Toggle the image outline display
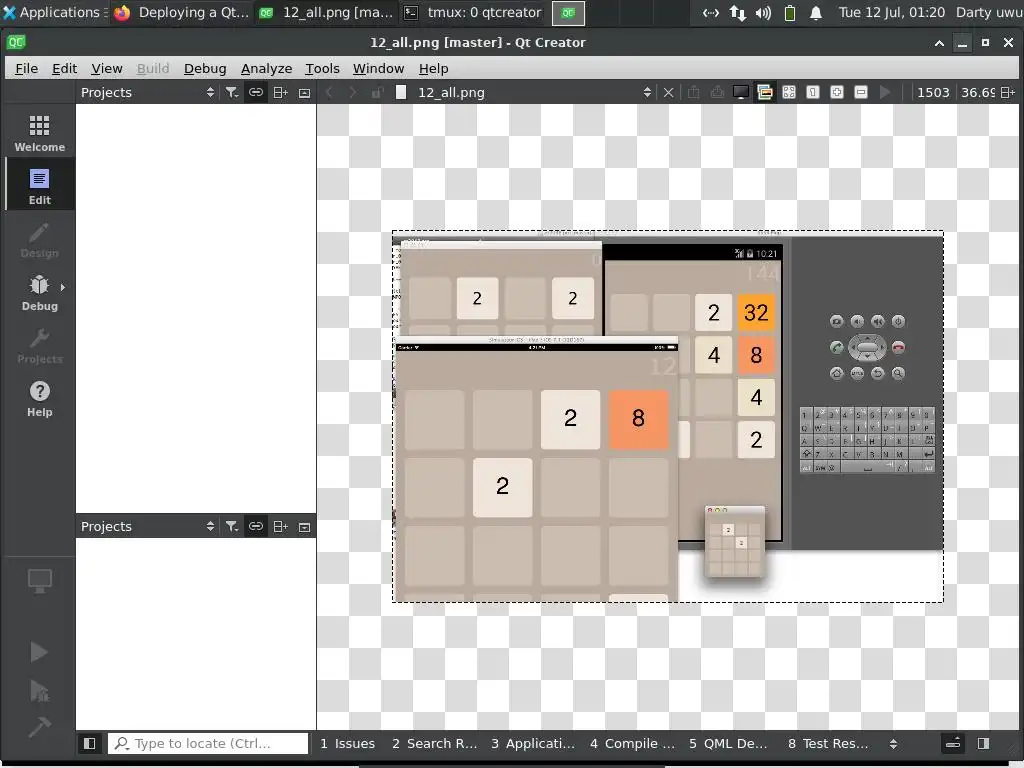The height and width of the screenshot is (768, 1024). (x=765, y=93)
